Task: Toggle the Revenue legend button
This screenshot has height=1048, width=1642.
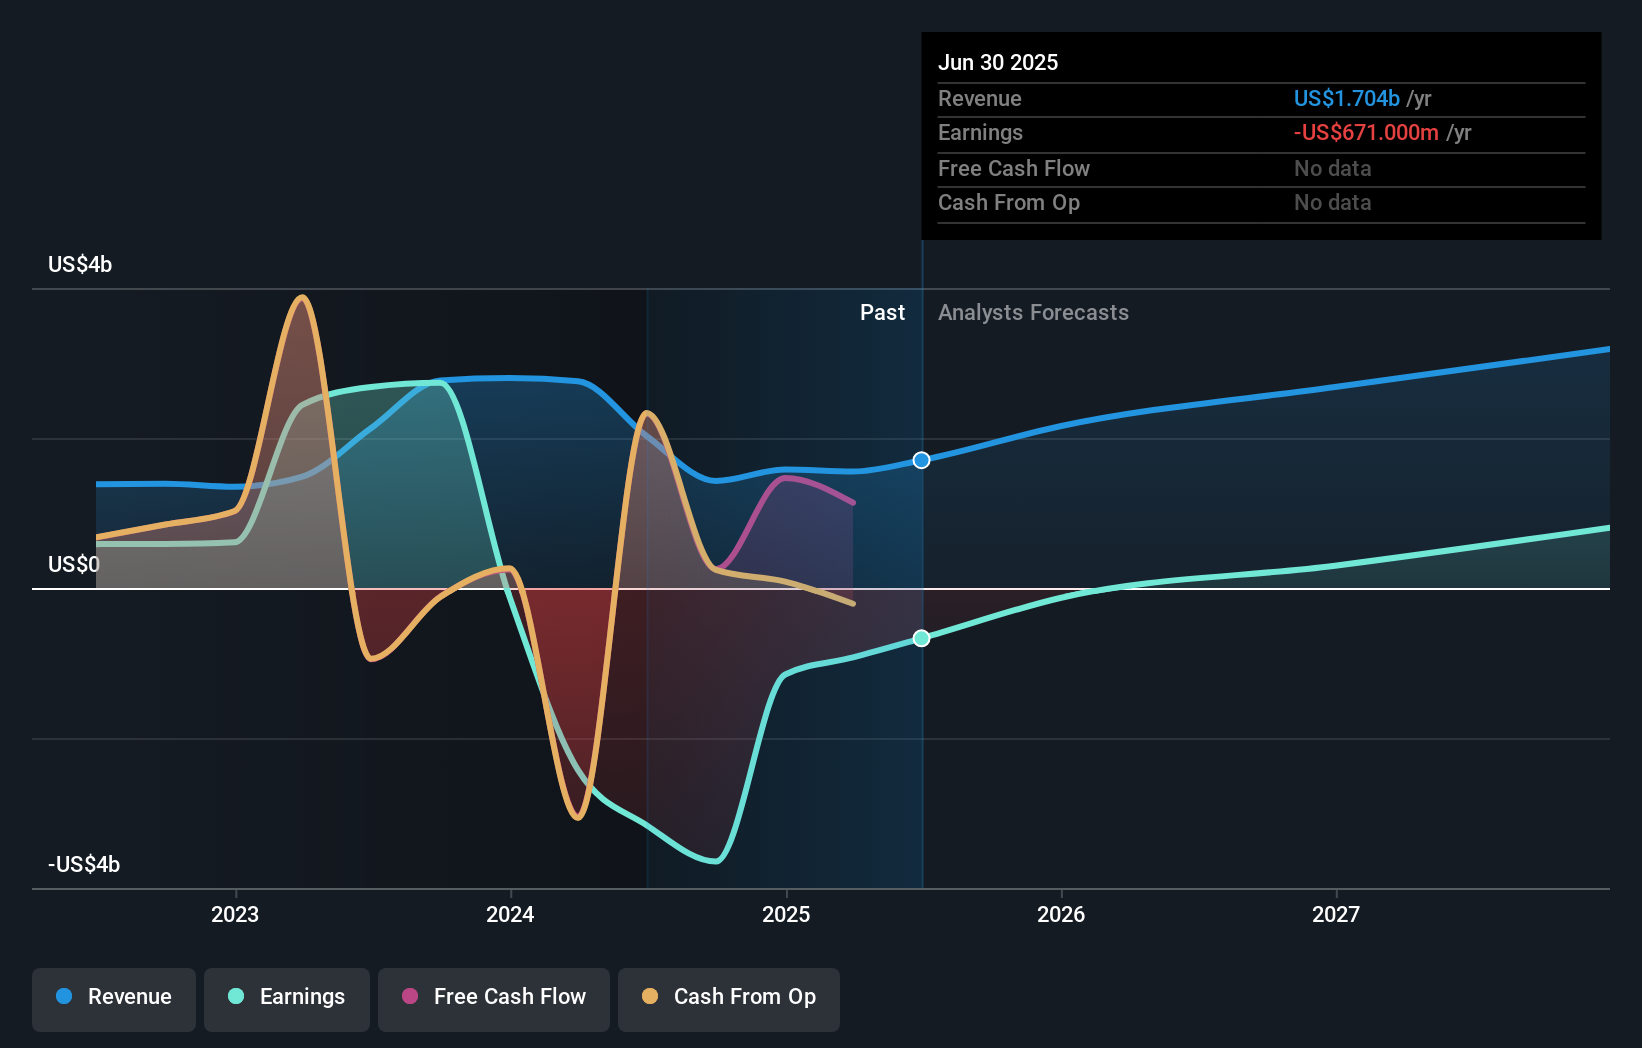Action: [114, 999]
